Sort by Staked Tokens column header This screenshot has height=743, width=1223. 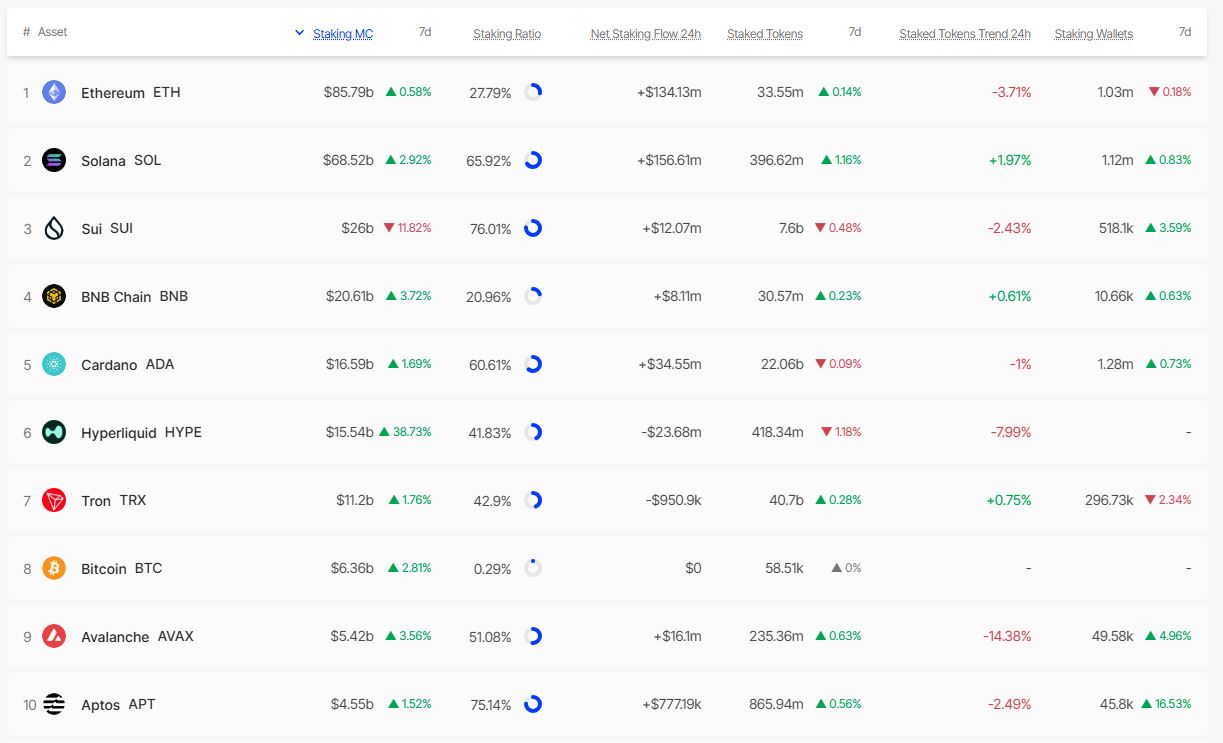tap(765, 34)
